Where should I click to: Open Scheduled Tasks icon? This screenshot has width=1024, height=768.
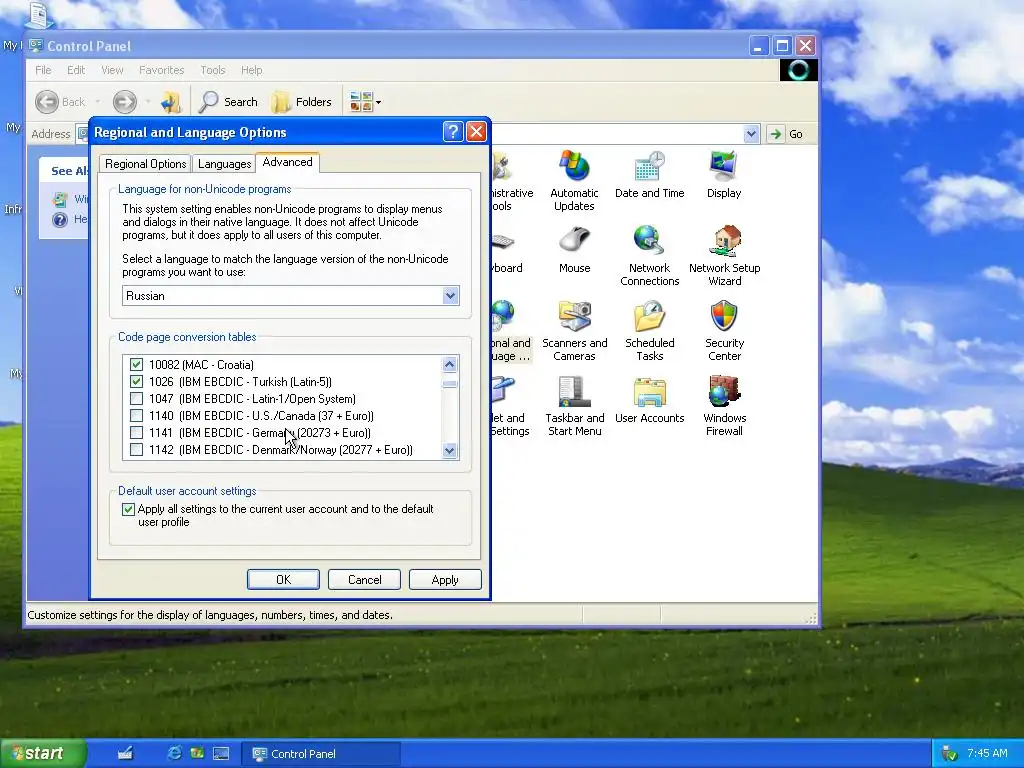(x=649, y=331)
